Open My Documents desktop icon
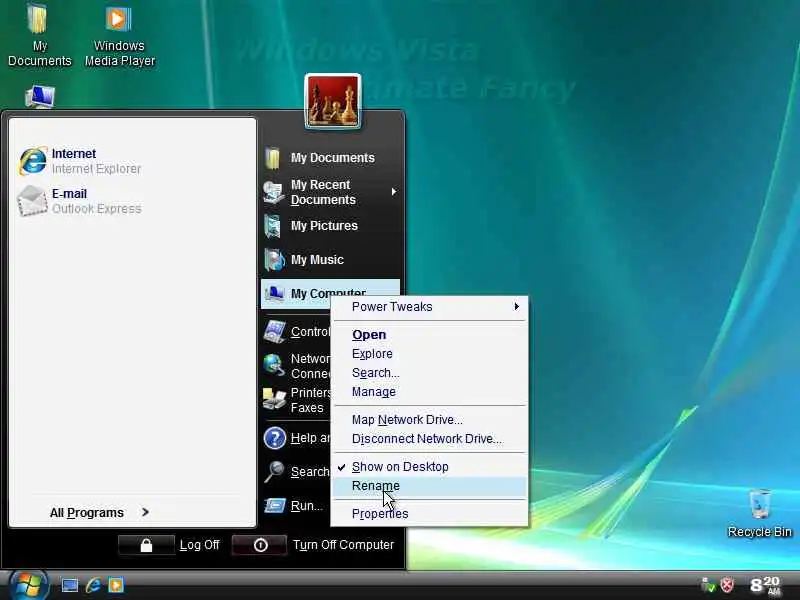Screen dimensions: 800x600 coord(39,35)
